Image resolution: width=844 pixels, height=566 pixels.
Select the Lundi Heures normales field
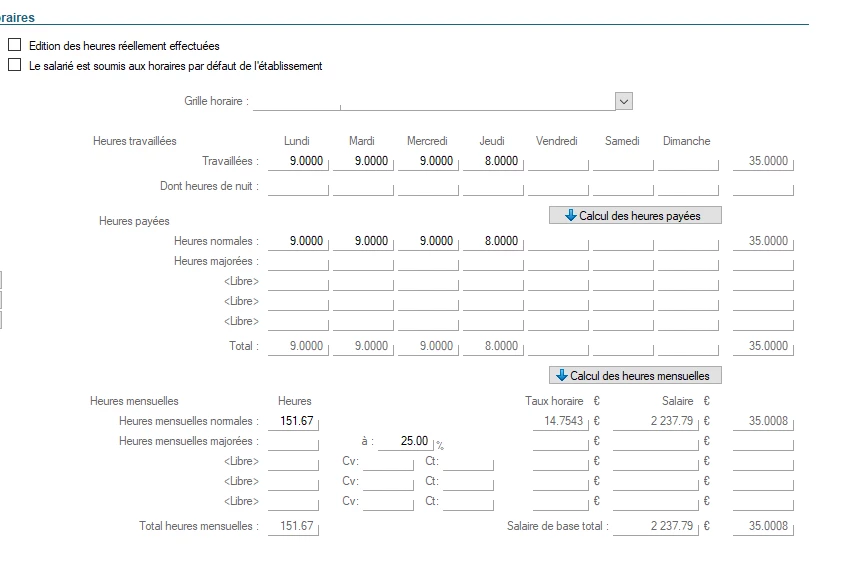coord(298,242)
